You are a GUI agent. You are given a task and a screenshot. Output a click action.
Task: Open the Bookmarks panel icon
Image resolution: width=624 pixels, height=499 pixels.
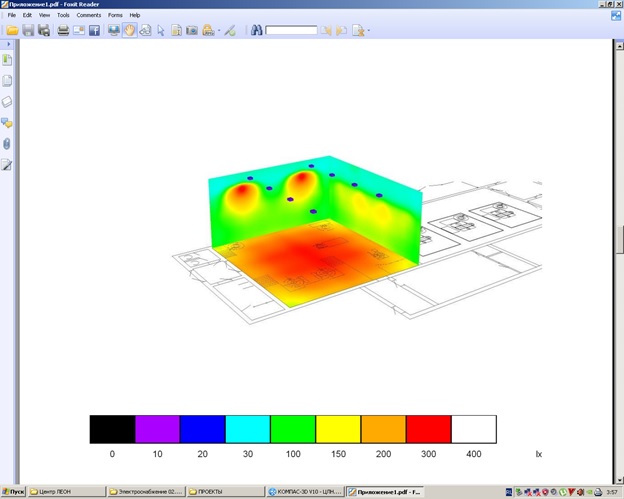point(7,60)
